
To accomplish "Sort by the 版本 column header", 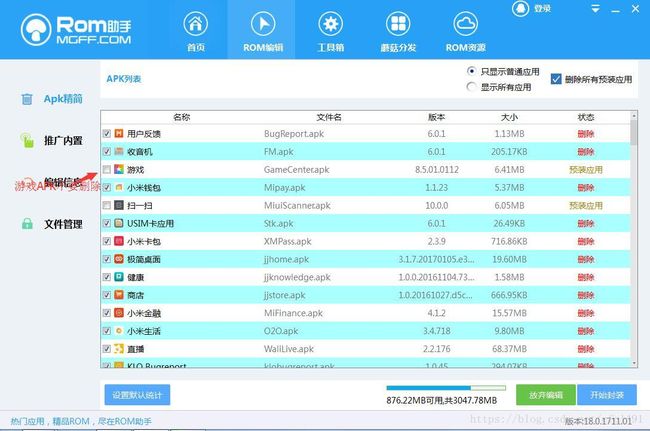I will 437,117.
